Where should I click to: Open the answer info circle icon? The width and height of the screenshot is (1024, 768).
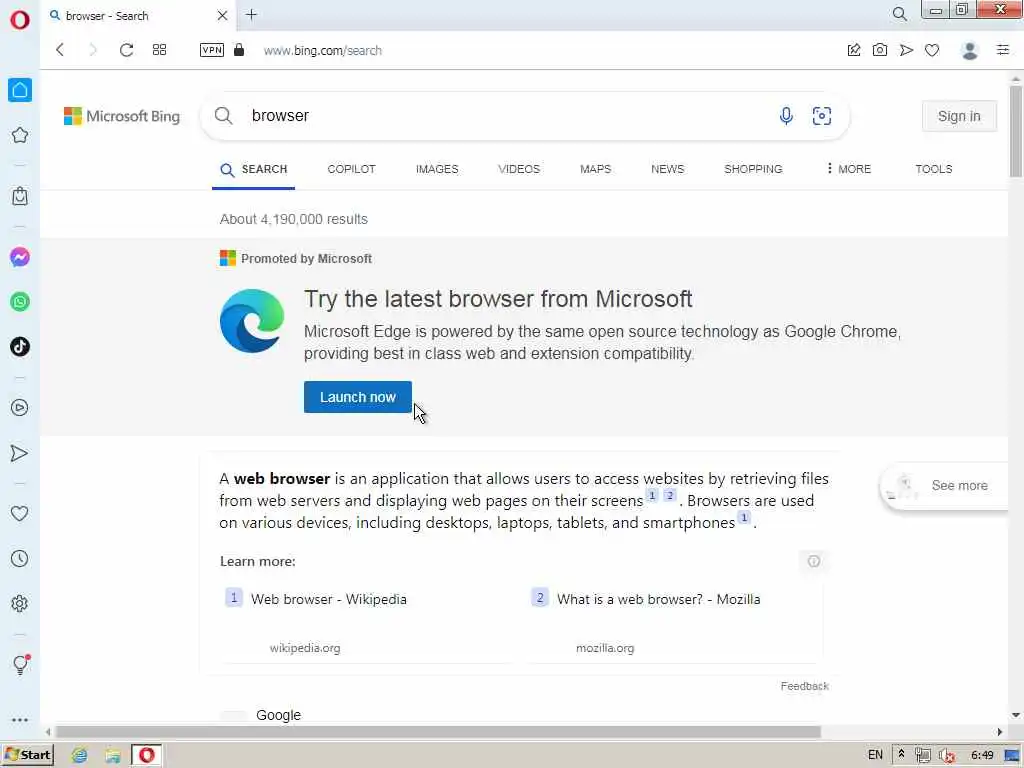click(814, 561)
